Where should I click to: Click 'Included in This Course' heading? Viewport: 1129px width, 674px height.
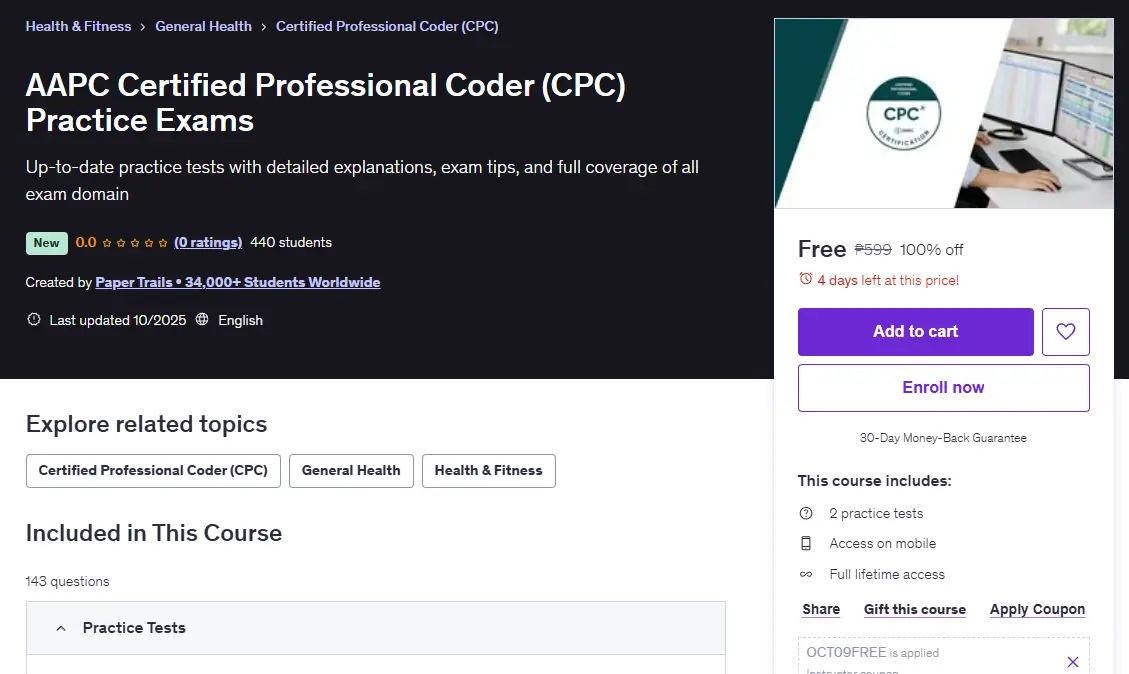tap(154, 533)
